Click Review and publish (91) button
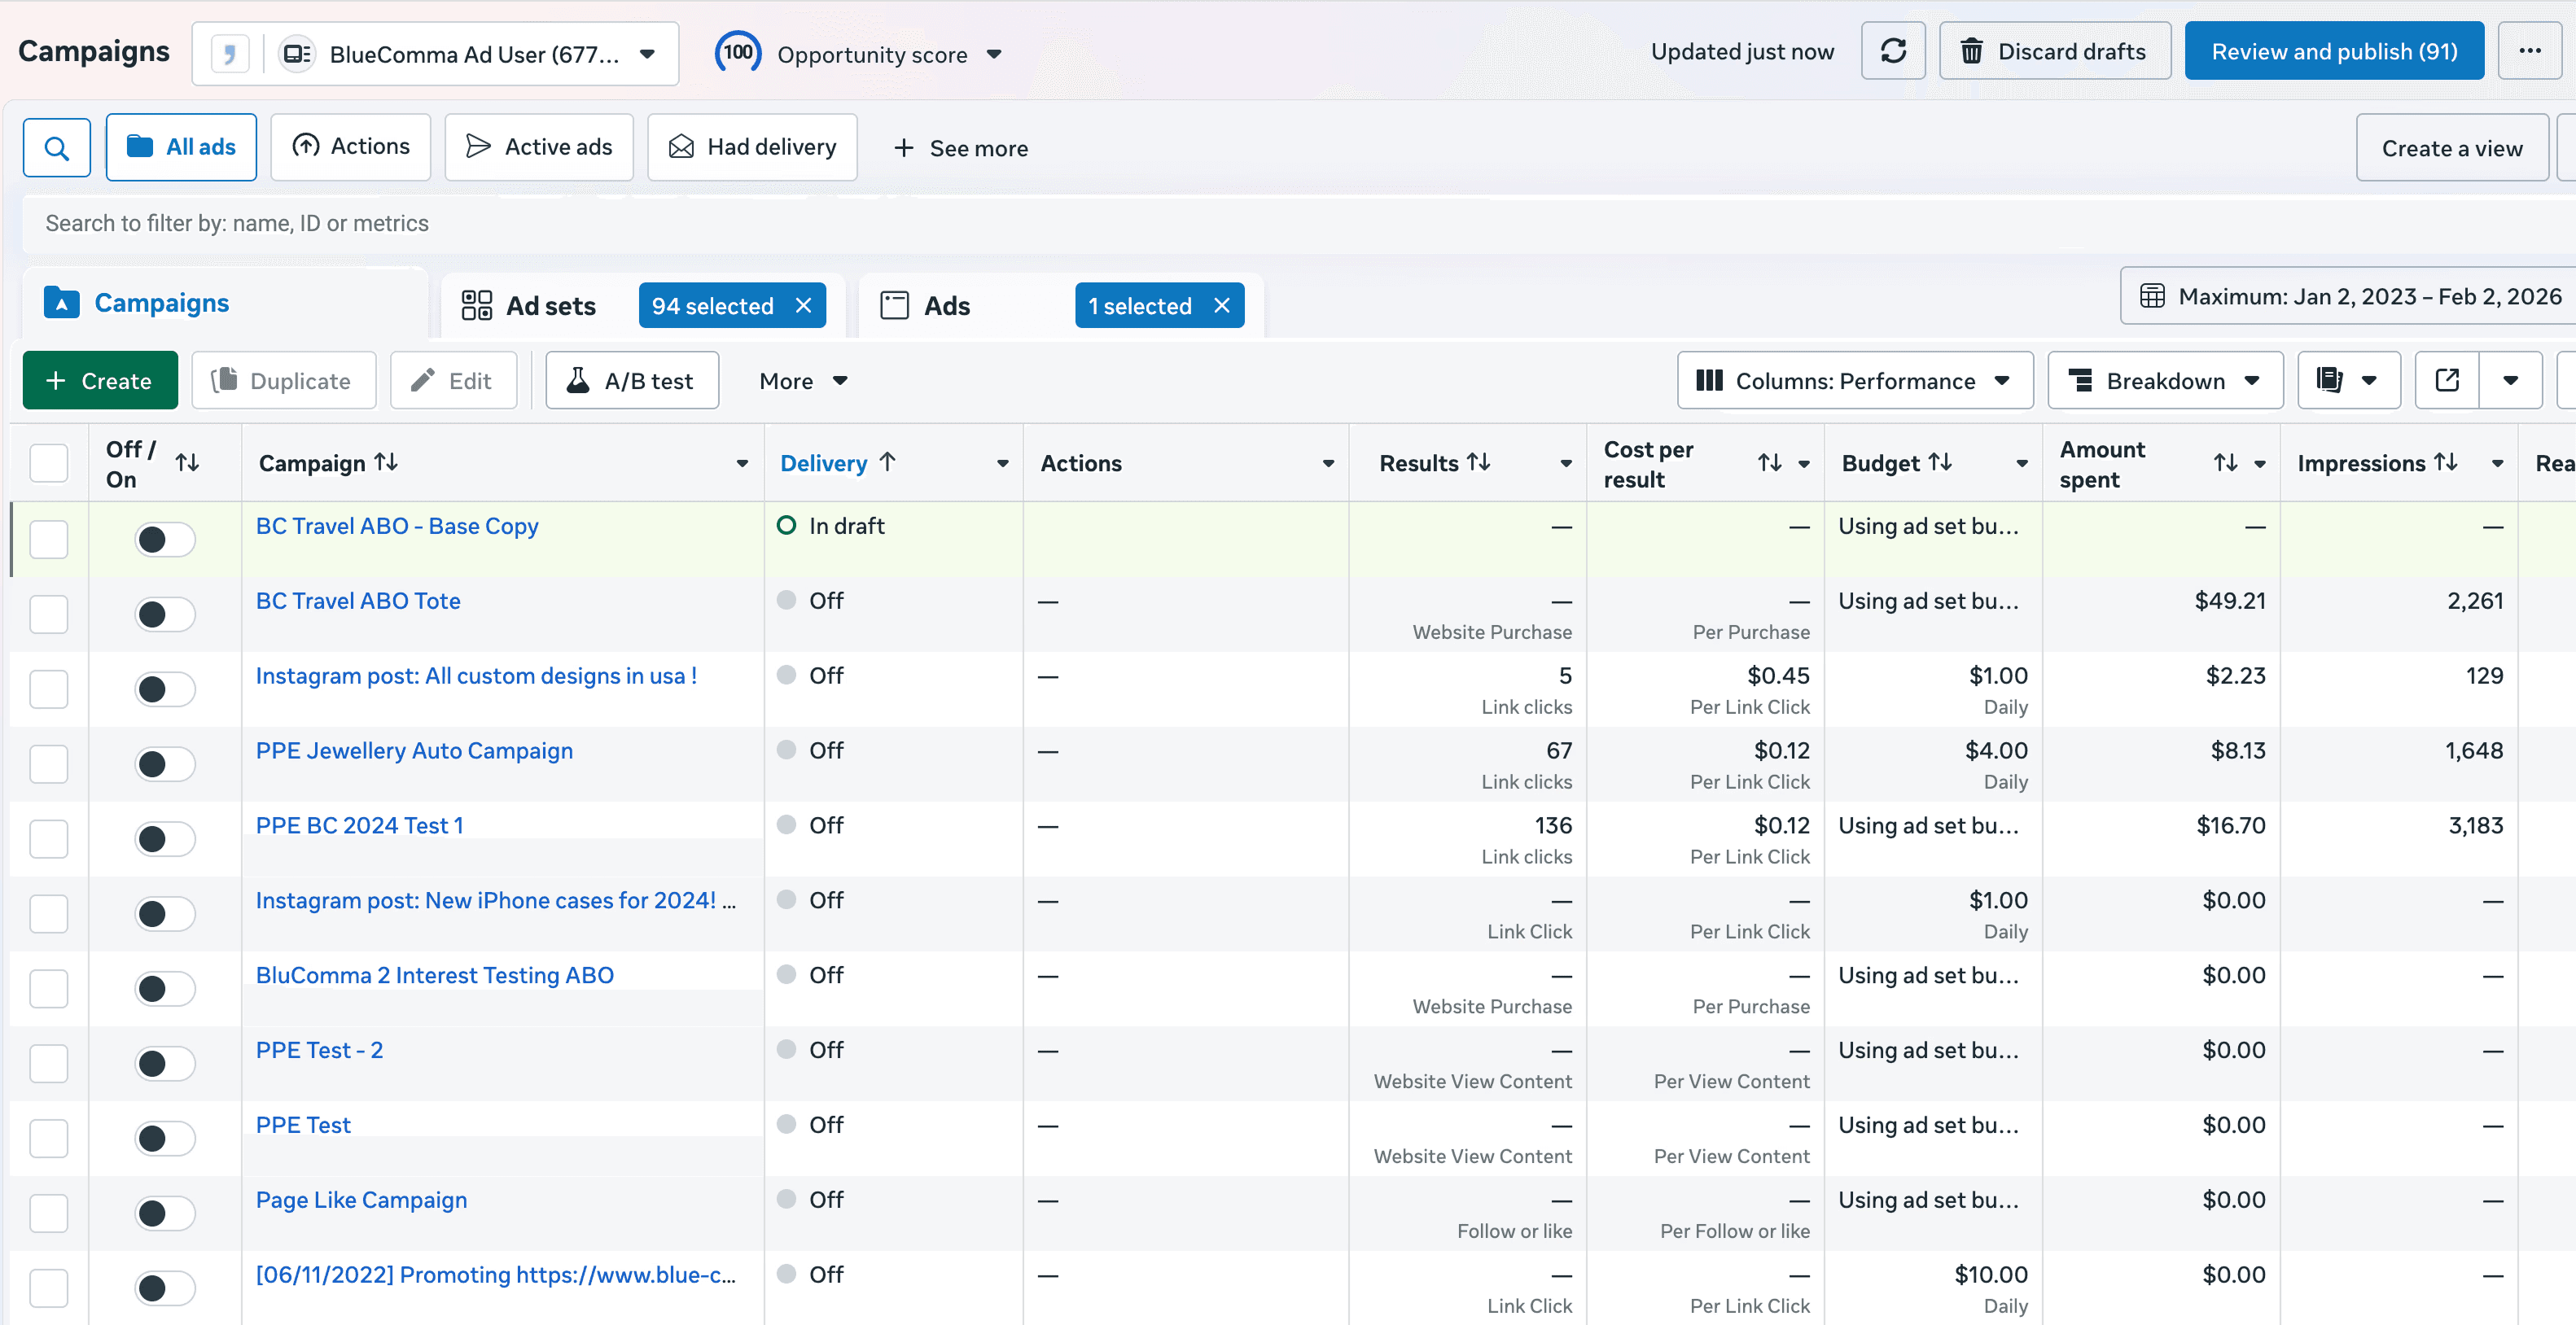Viewport: 2576px width, 1325px height. click(2333, 51)
